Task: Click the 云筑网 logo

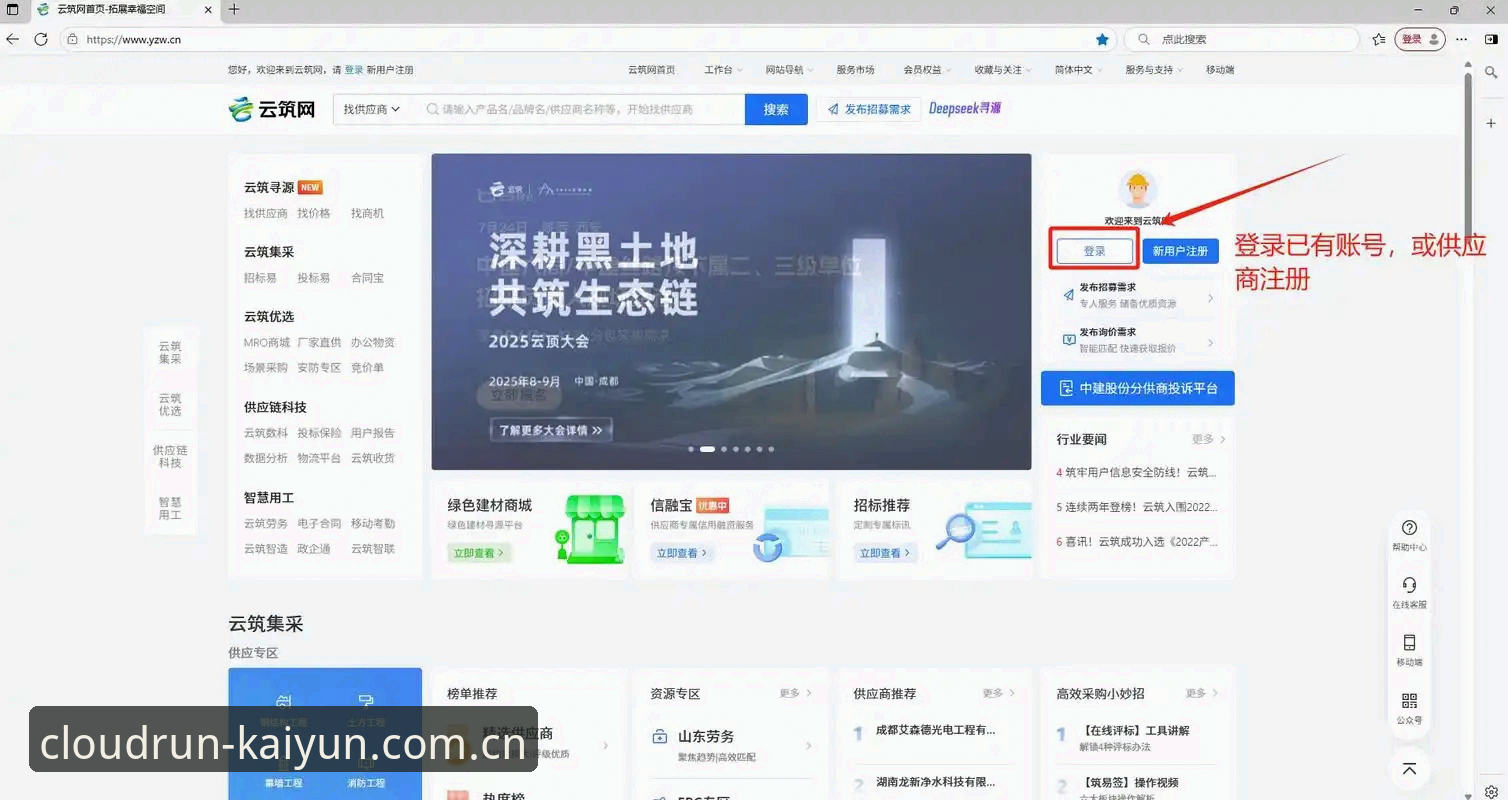Action: pos(272,109)
